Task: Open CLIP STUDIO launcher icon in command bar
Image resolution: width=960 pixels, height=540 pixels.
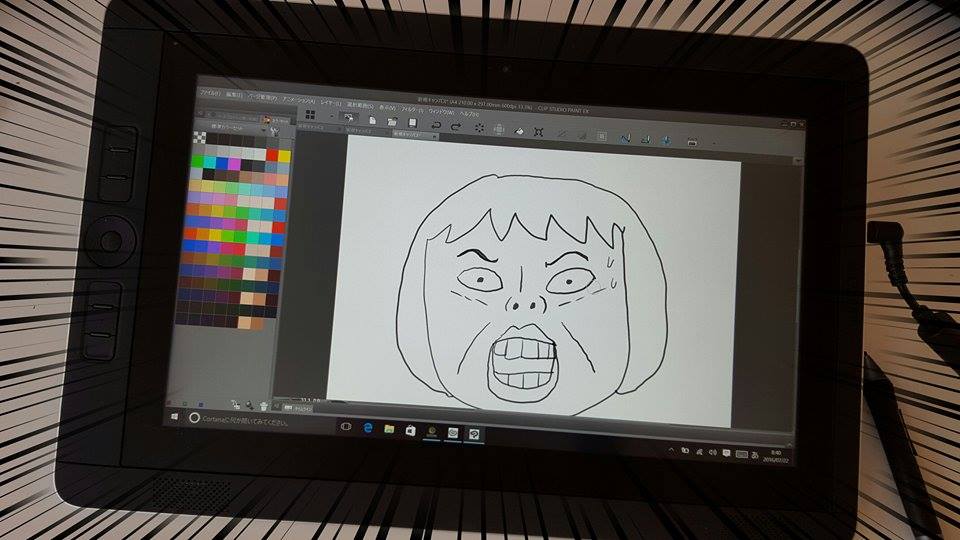Action: pos(349,117)
